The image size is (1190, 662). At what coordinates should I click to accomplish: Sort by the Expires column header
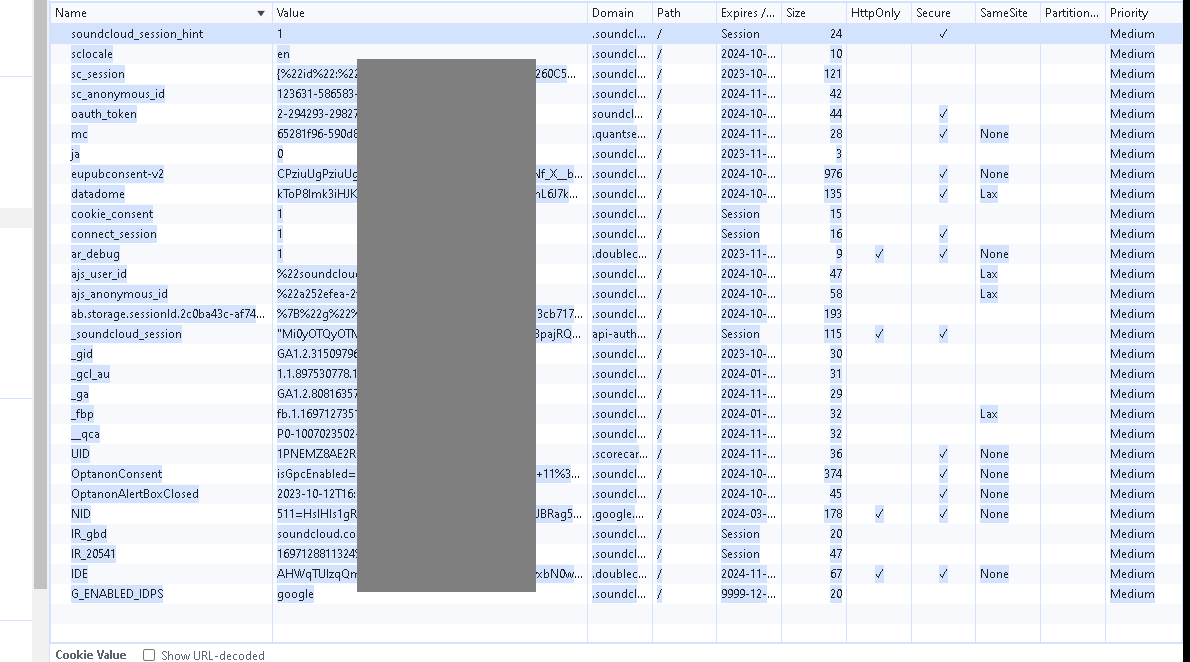click(748, 13)
